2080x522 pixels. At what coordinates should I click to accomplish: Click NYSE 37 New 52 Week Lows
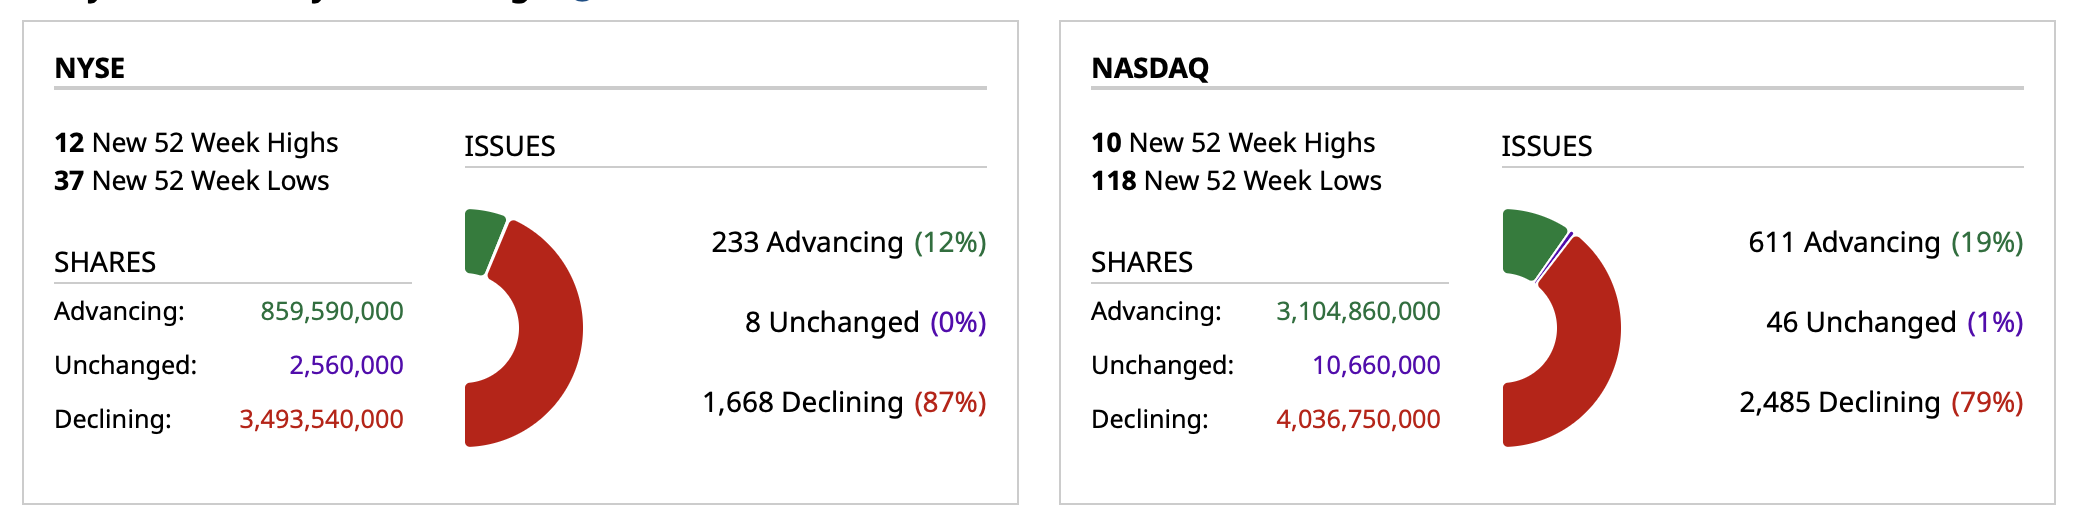coord(192,181)
